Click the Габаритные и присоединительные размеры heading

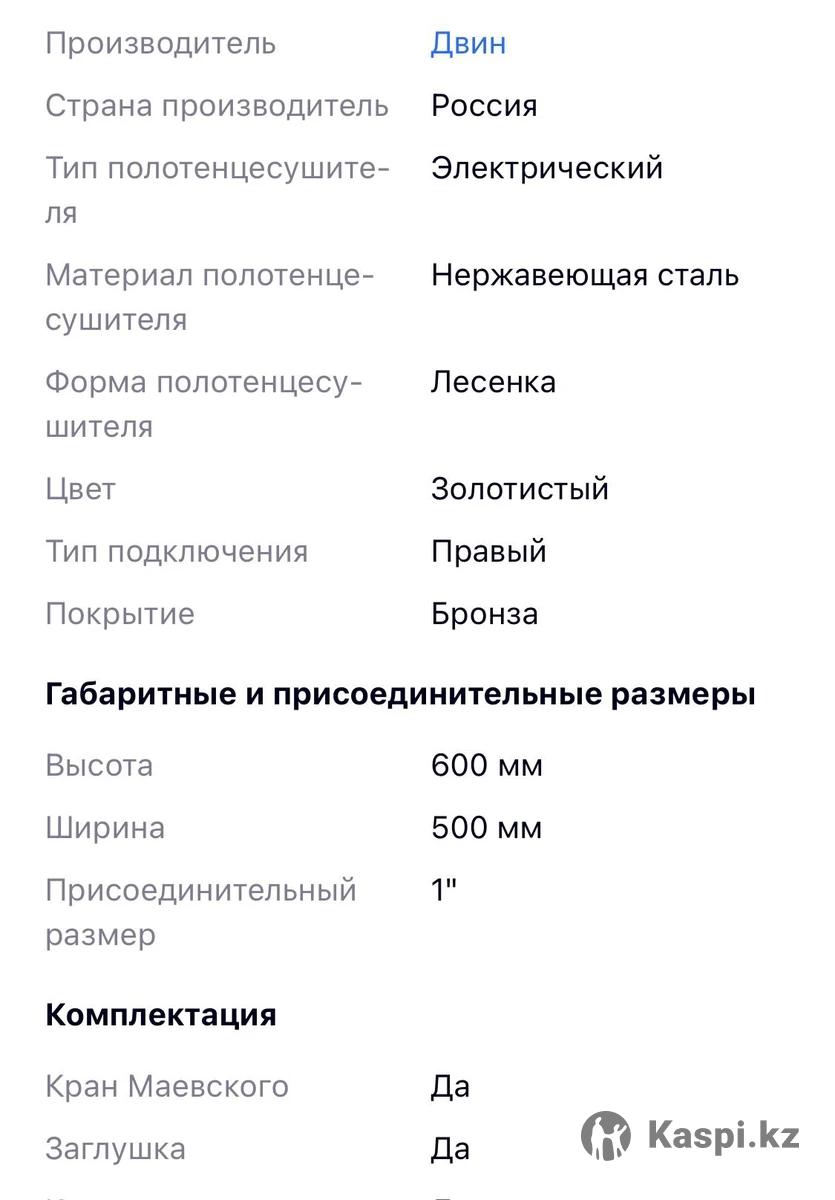click(400, 694)
